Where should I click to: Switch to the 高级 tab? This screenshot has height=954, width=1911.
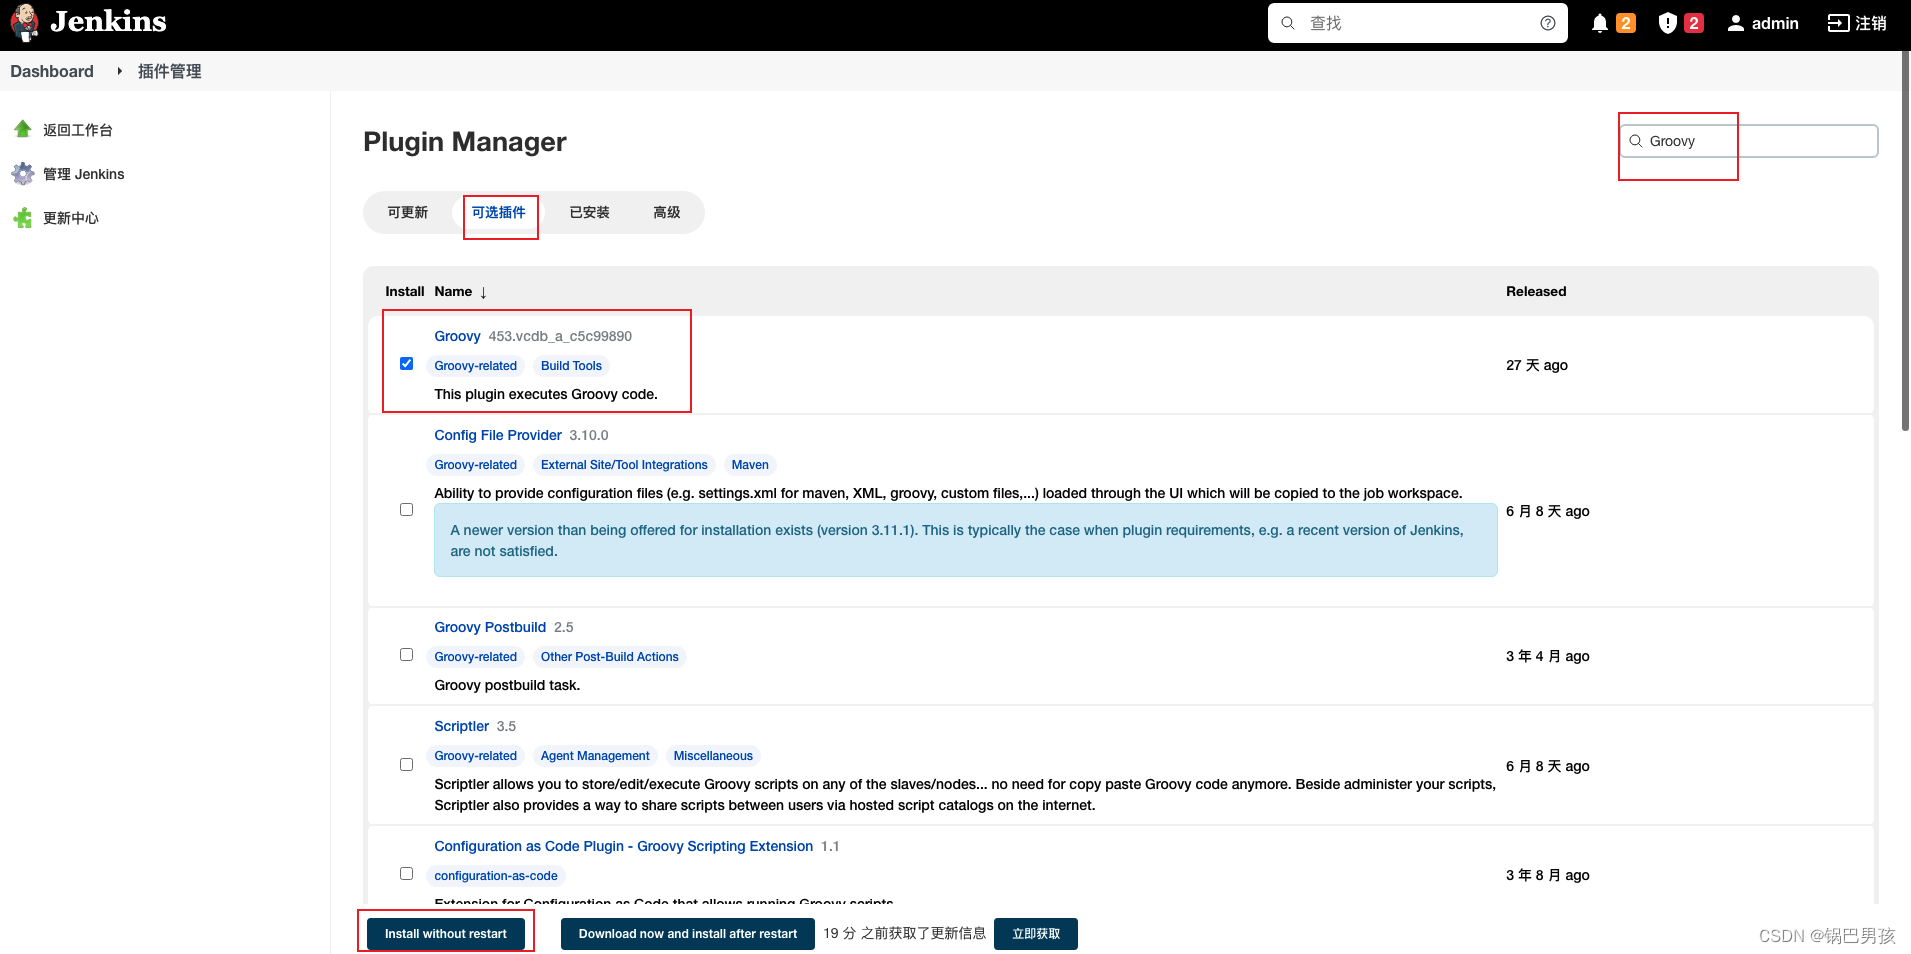667,212
